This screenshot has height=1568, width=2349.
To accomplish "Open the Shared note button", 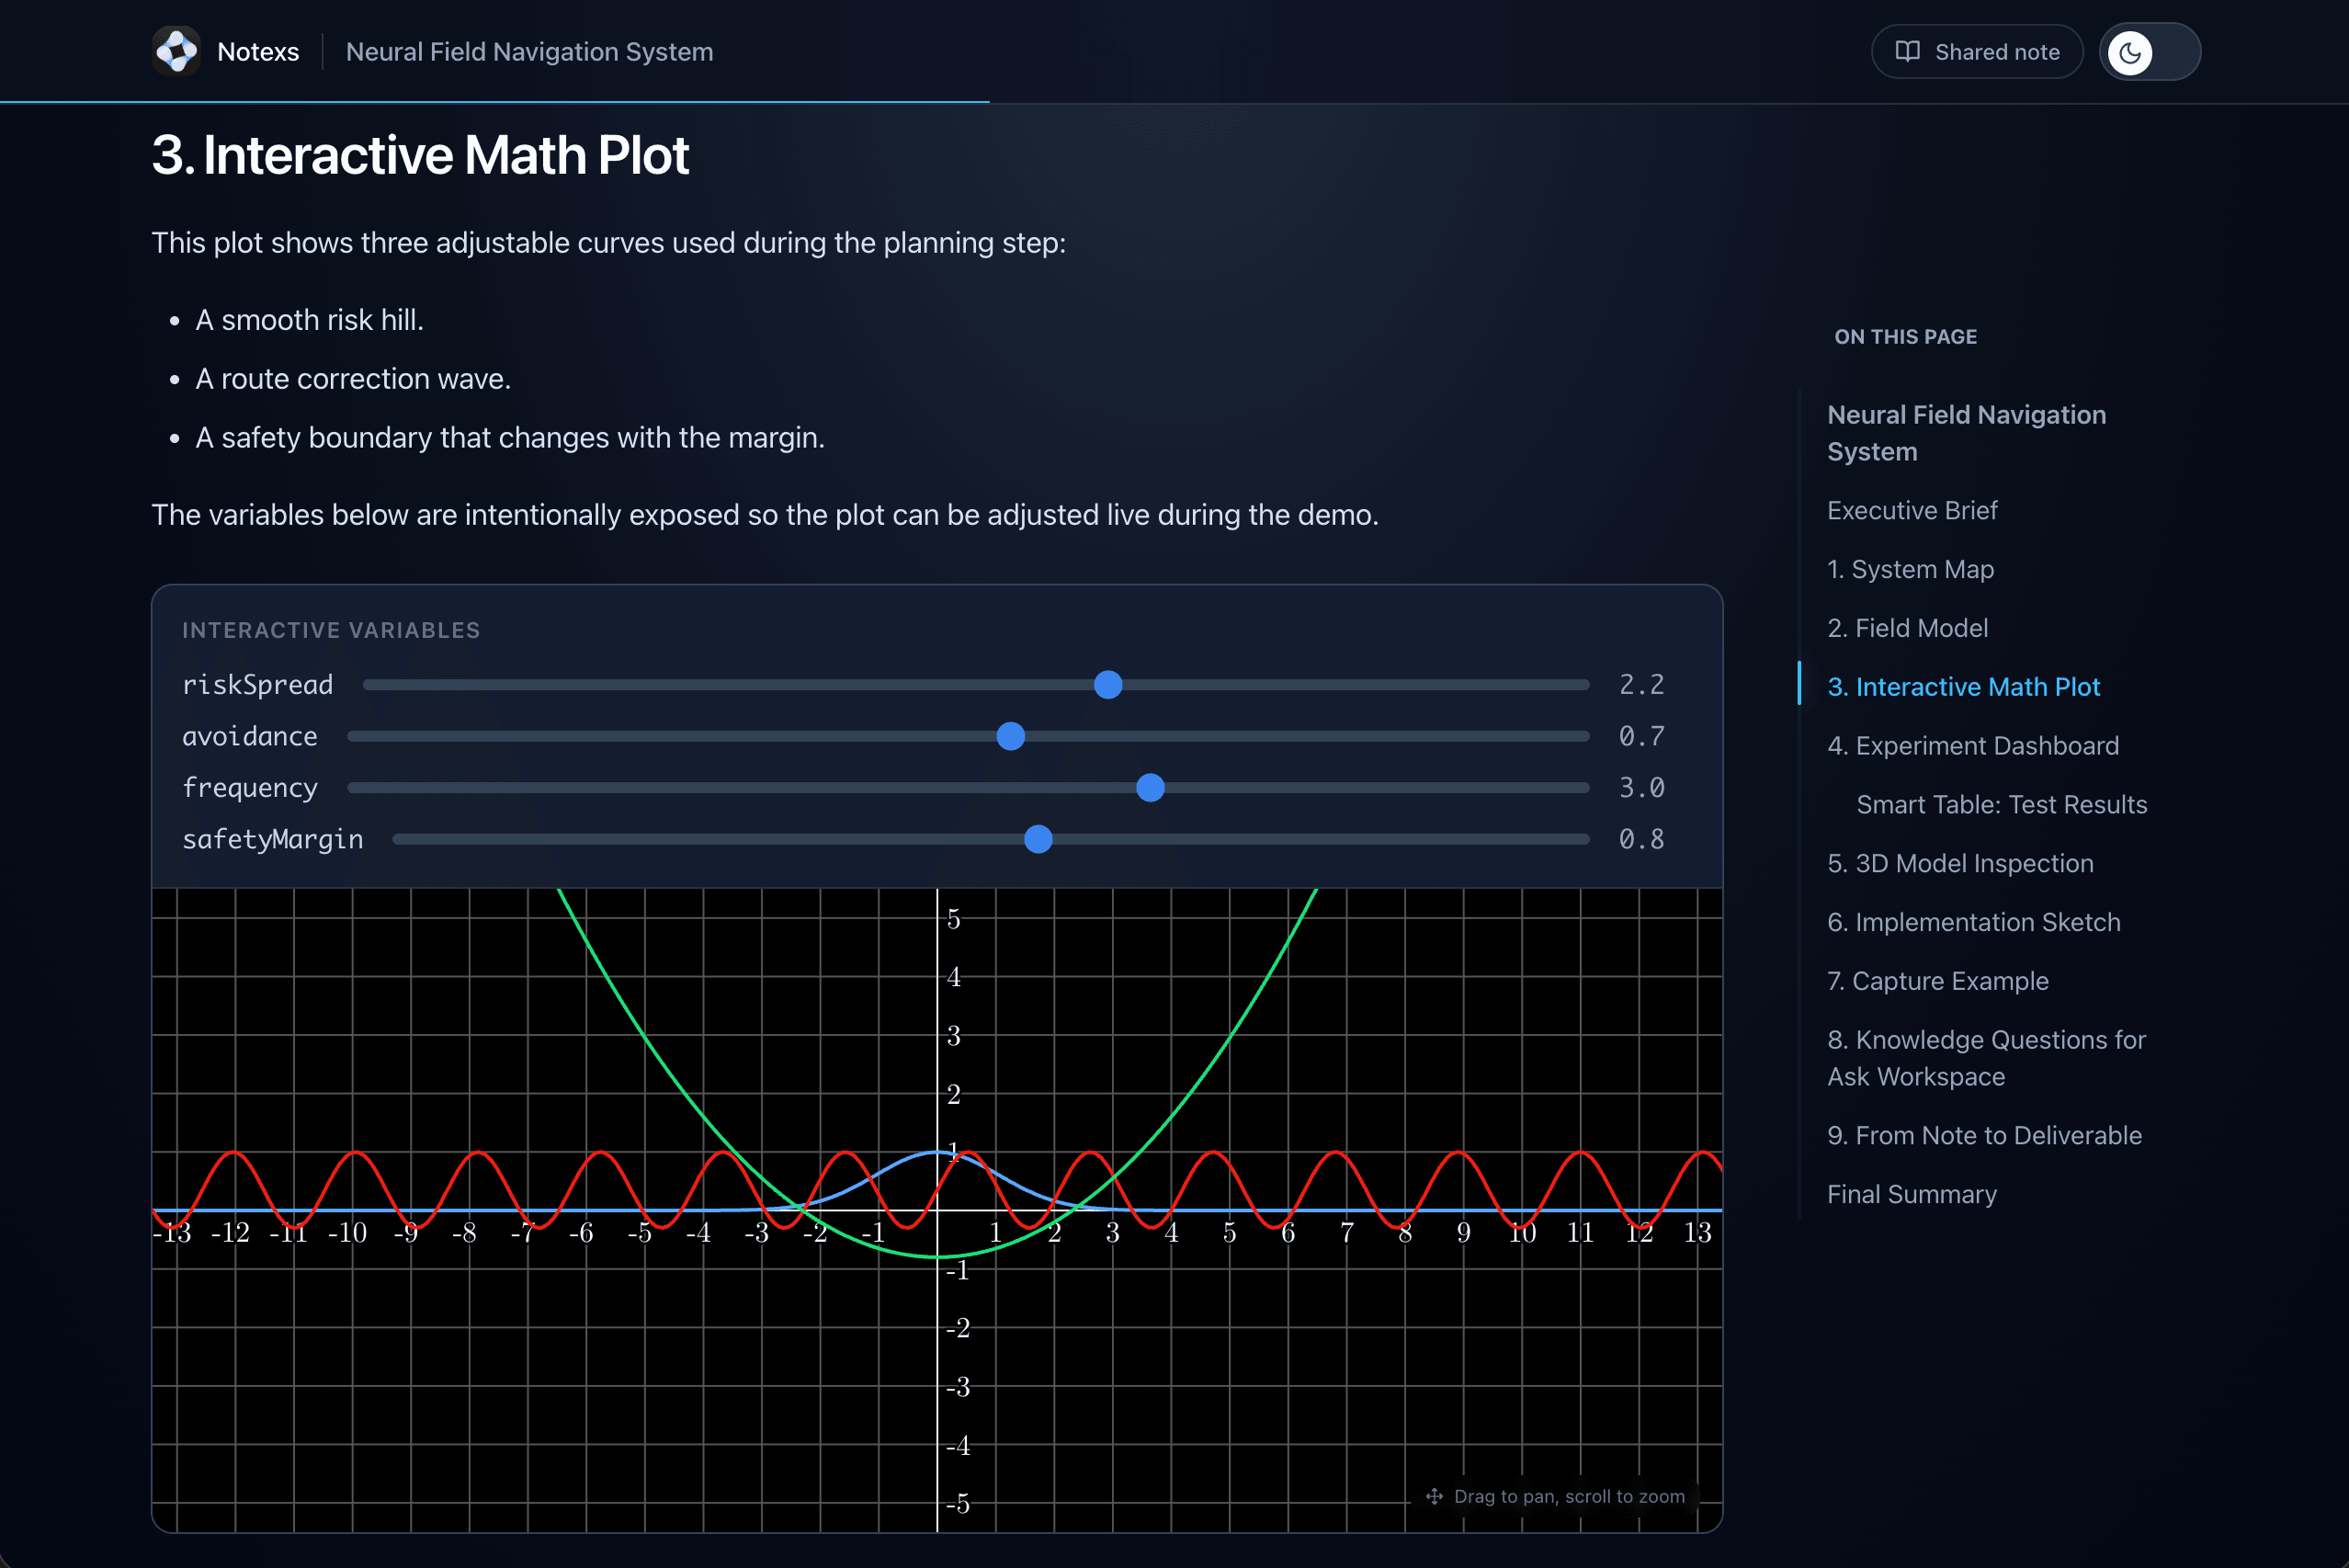I will tap(1976, 52).
